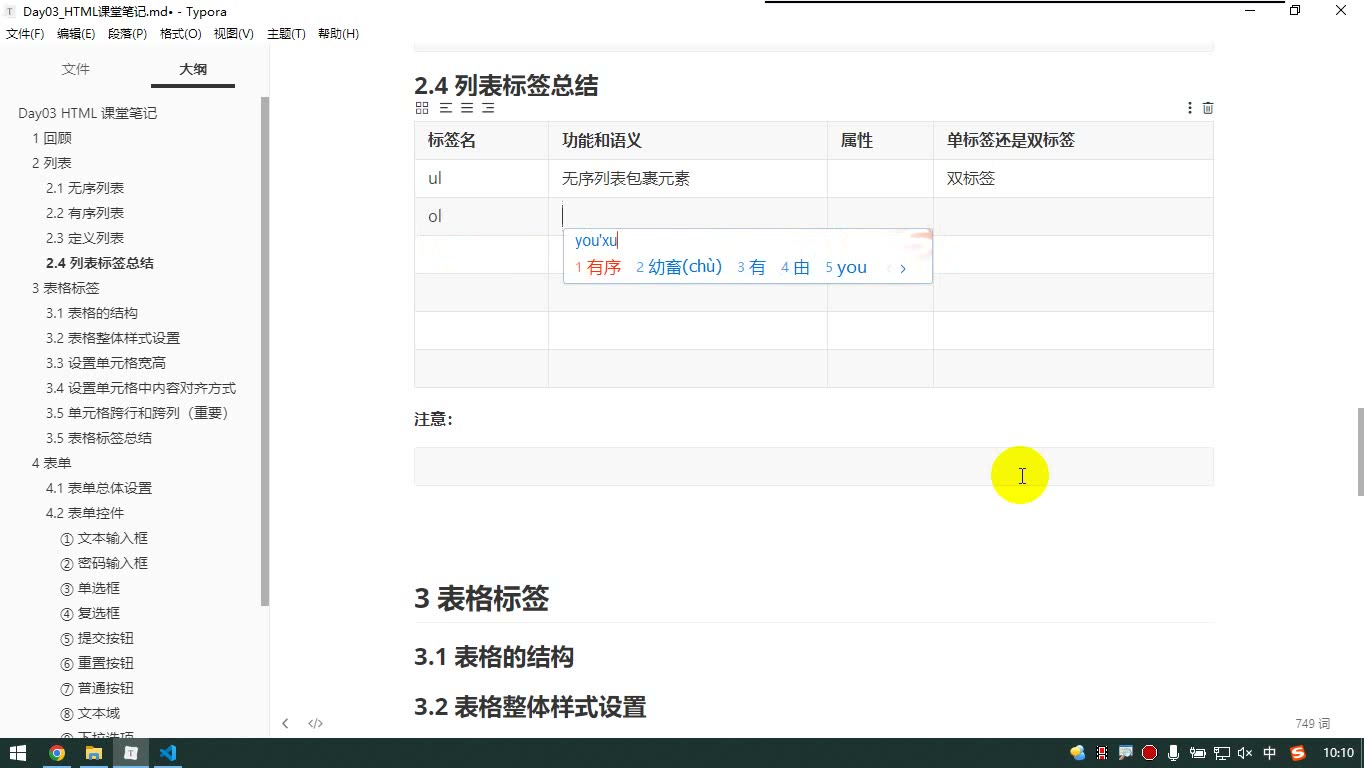The width and height of the screenshot is (1364, 768).
Task: Click the table cell containing ol
Action: coord(481,217)
